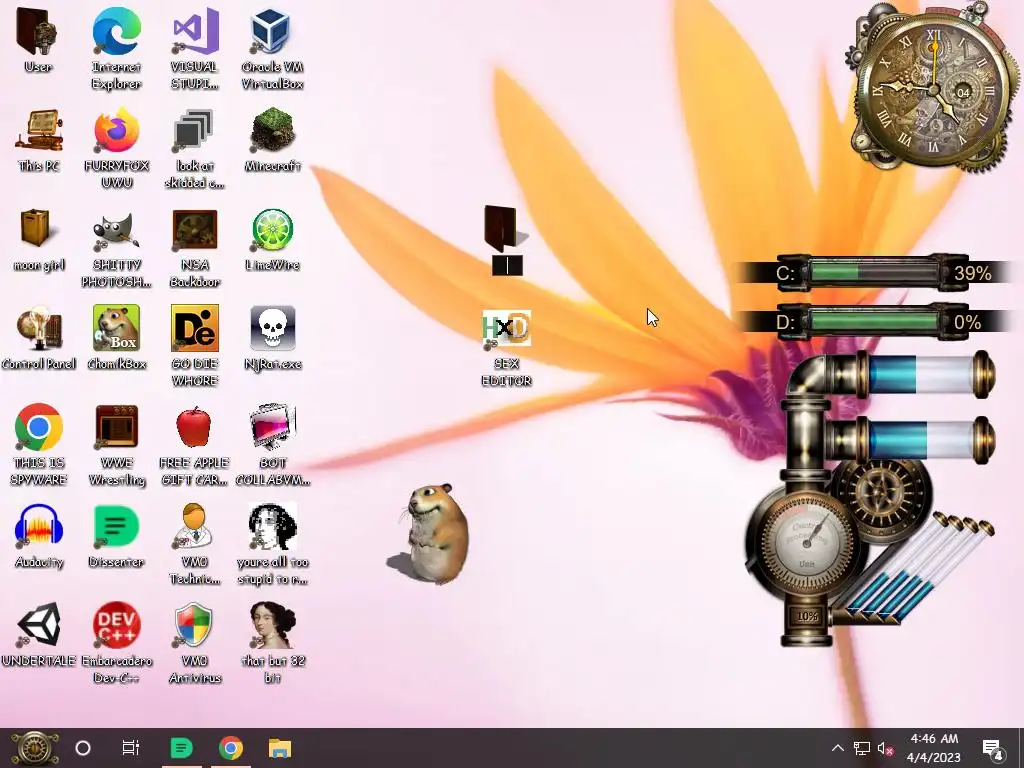This screenshot has width=1024, height=768.
Task: Launch the Audacity shortcut
Action: pyautogui.click(x=38, y=526)
